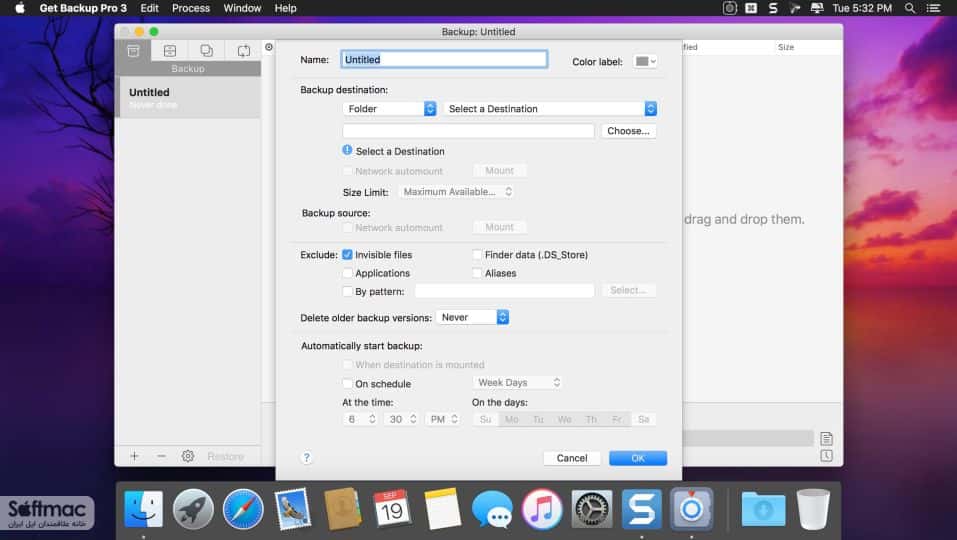Launch Launchpad rocket in the Dock
The height and width of the screenshot is (540, 957).
tap(193, 509)
